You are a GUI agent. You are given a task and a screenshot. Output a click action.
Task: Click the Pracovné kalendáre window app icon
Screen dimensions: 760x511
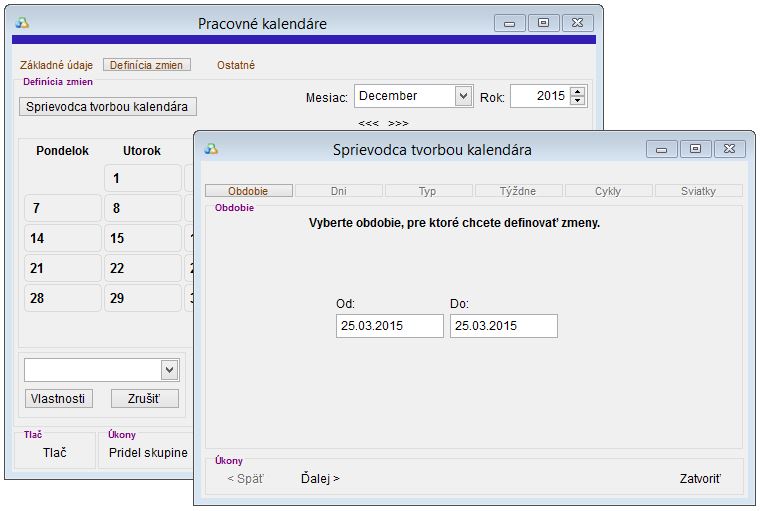(x=22, y=23)
